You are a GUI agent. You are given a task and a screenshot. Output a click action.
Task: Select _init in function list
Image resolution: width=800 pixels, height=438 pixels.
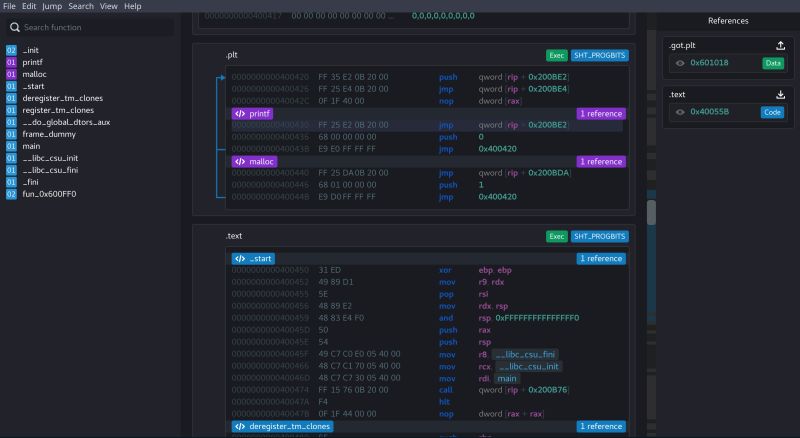click(30, 50)
